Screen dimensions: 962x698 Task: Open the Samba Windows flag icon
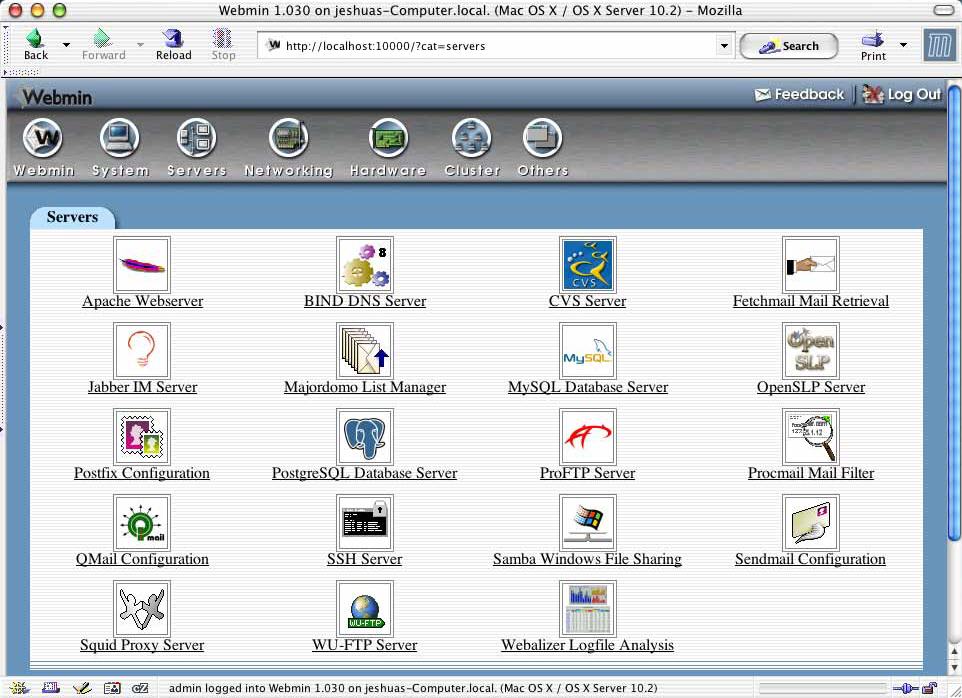[588, 523]
